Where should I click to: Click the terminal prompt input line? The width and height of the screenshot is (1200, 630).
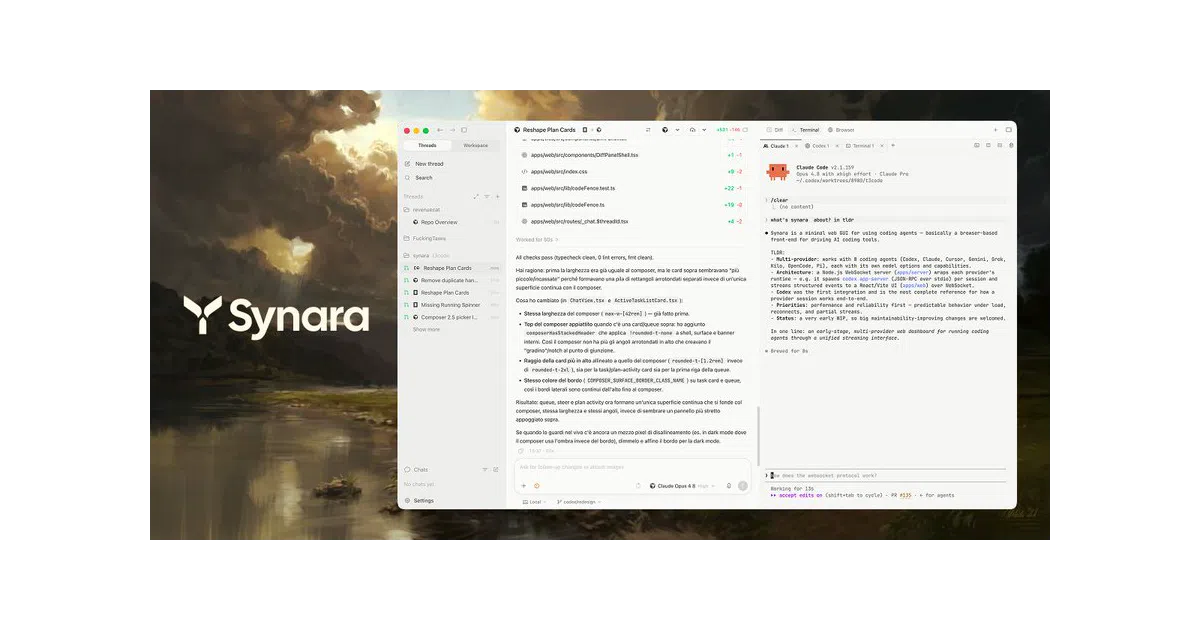888,475
